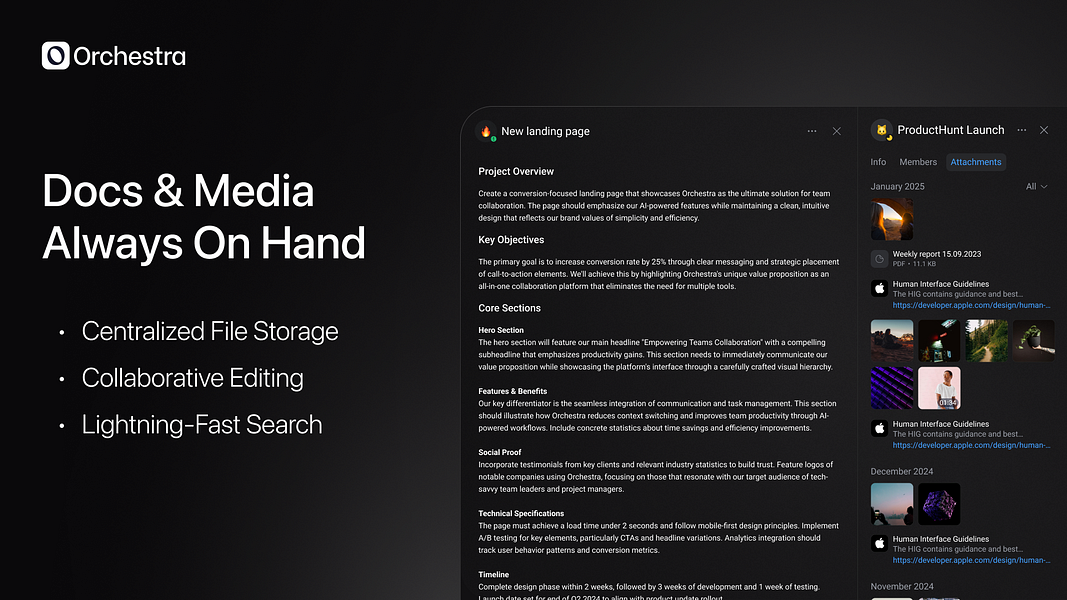1067x600 pixels.
Task: Click the January 2025 section label
Action: (897, 186)
